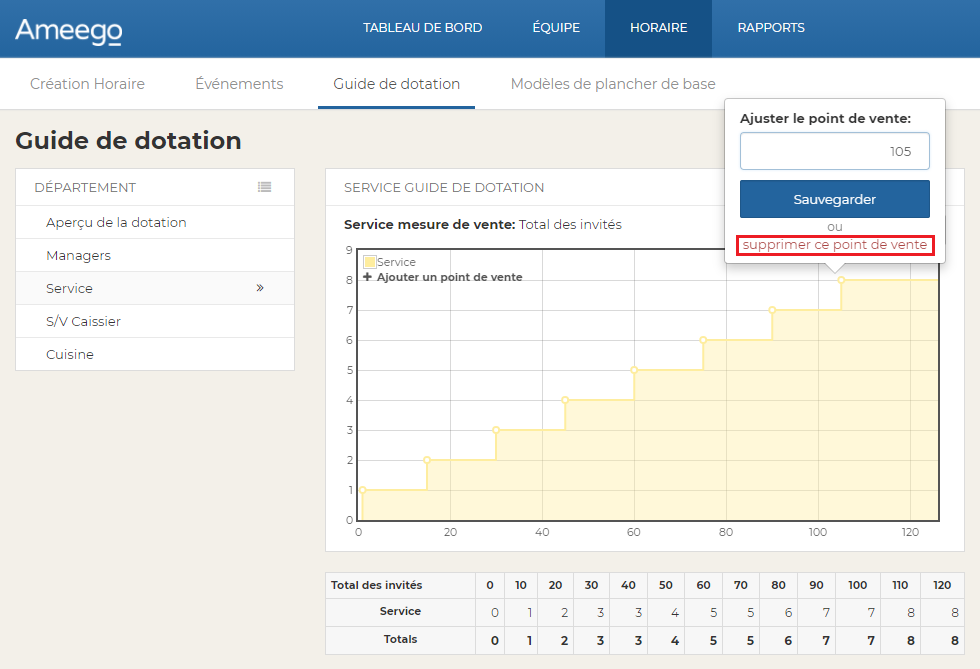Expand the Service department chevron
The width and height of the screenshot is (980, 669).
coord(260,288)
